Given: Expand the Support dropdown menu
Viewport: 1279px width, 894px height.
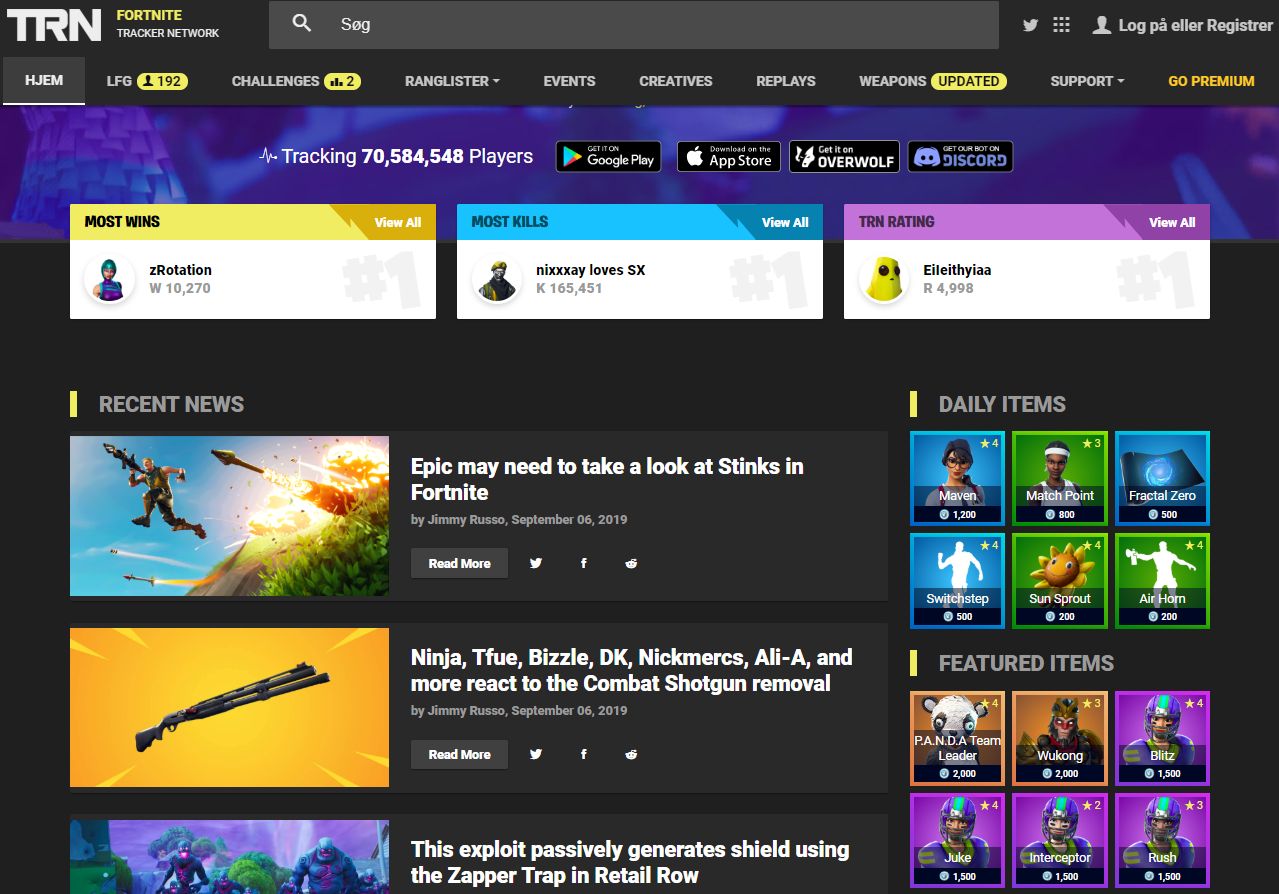Looking at the screenshot, I should point(1087,81).
